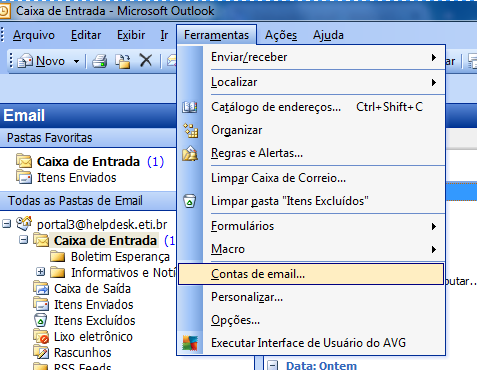Select Caixa de Saída folder label
The height and width of the screenshot is (370, 477).
[x=92, y=289]
